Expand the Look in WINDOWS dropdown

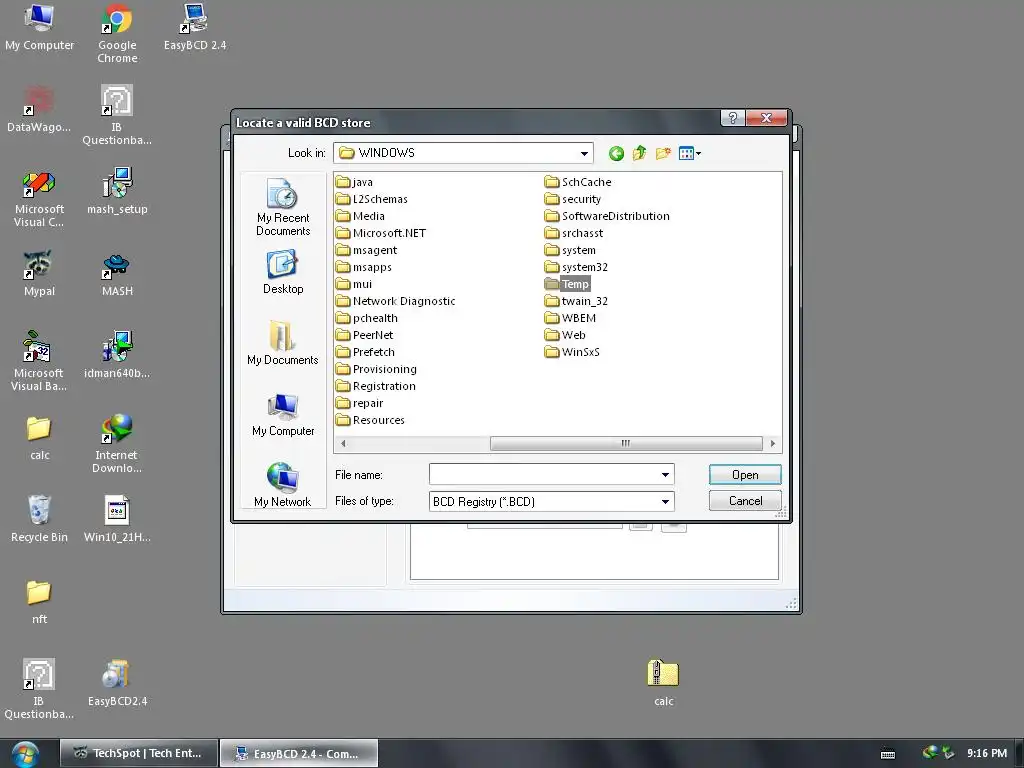coord(584,153)
